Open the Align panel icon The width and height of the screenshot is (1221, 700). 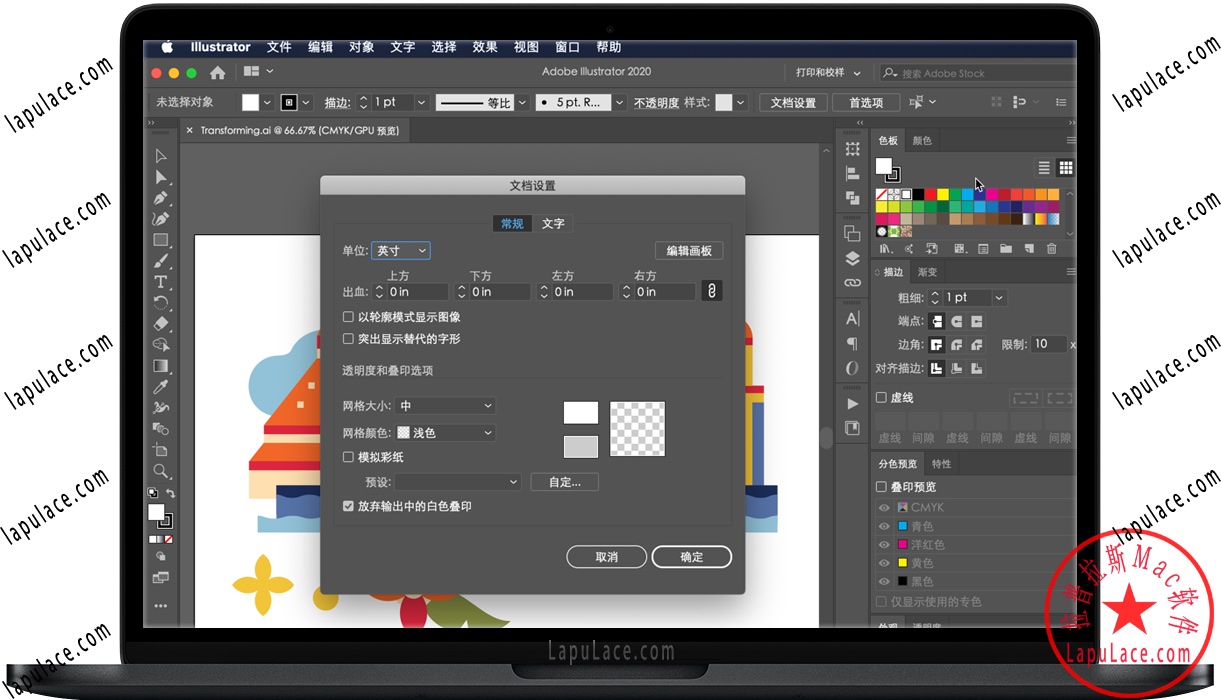(x=852, y=174)
